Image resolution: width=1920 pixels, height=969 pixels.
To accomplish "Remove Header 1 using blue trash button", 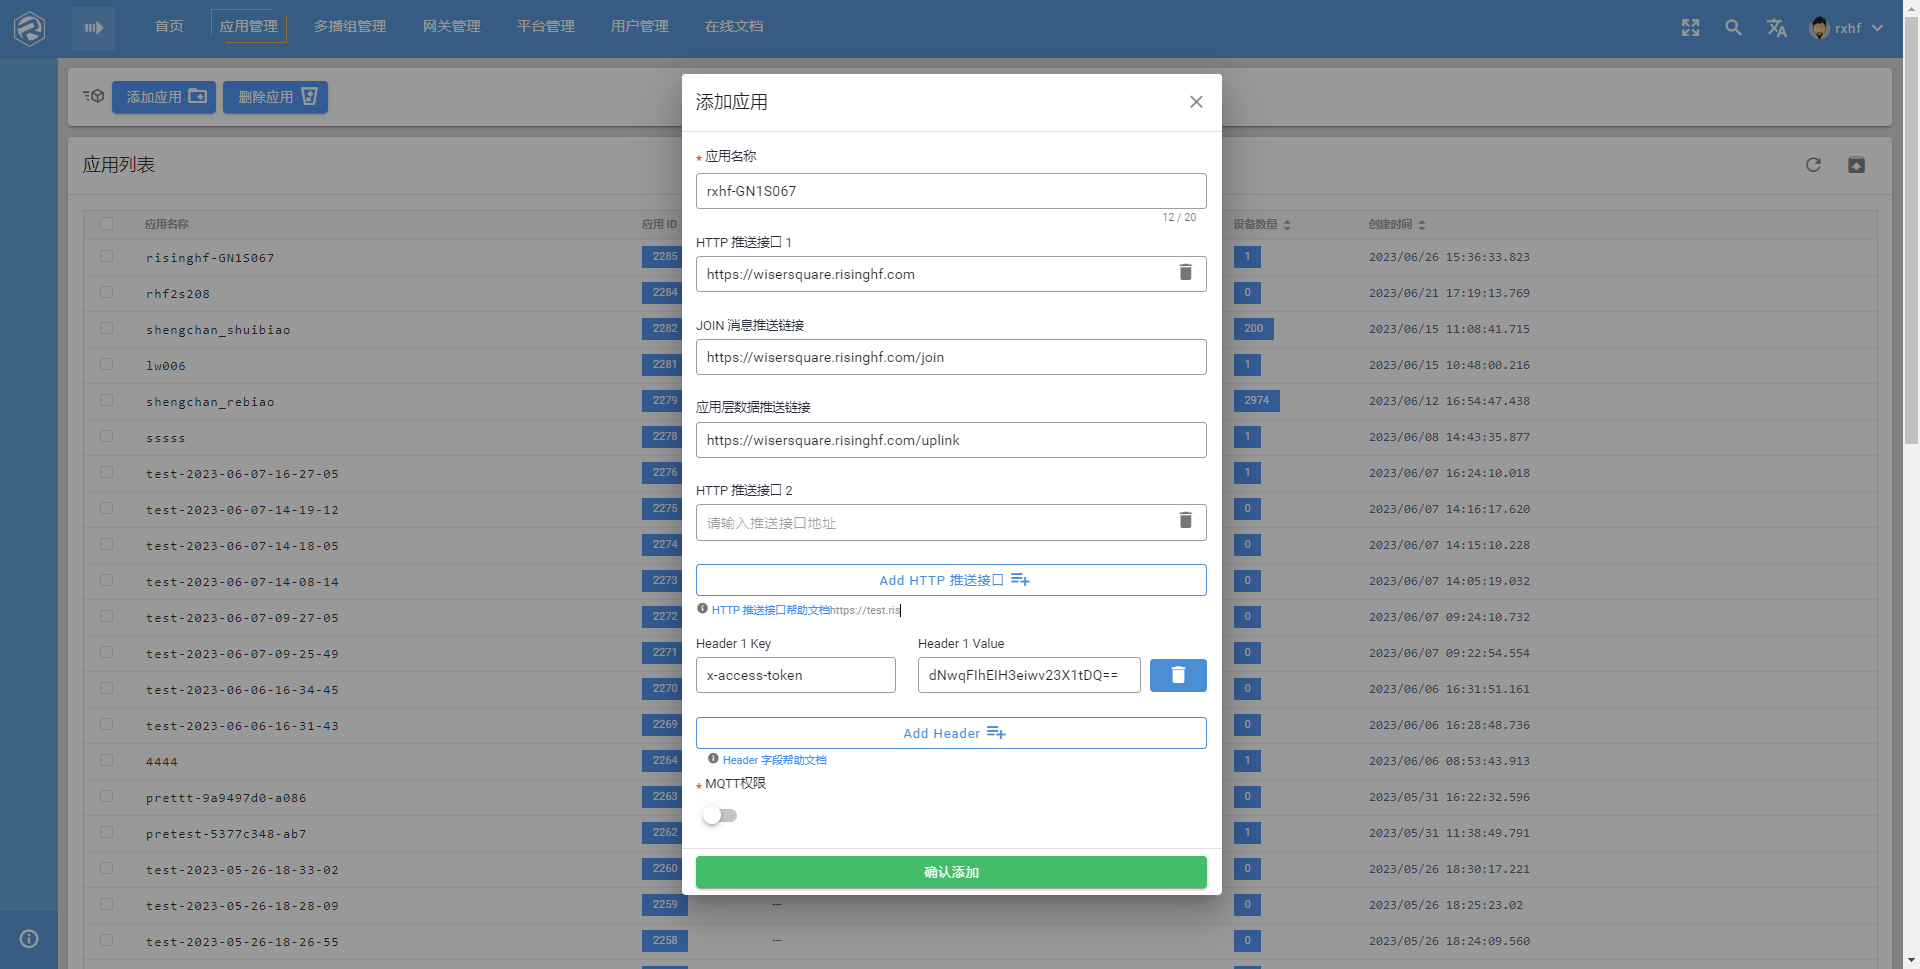I will (x=1177, y=675).
